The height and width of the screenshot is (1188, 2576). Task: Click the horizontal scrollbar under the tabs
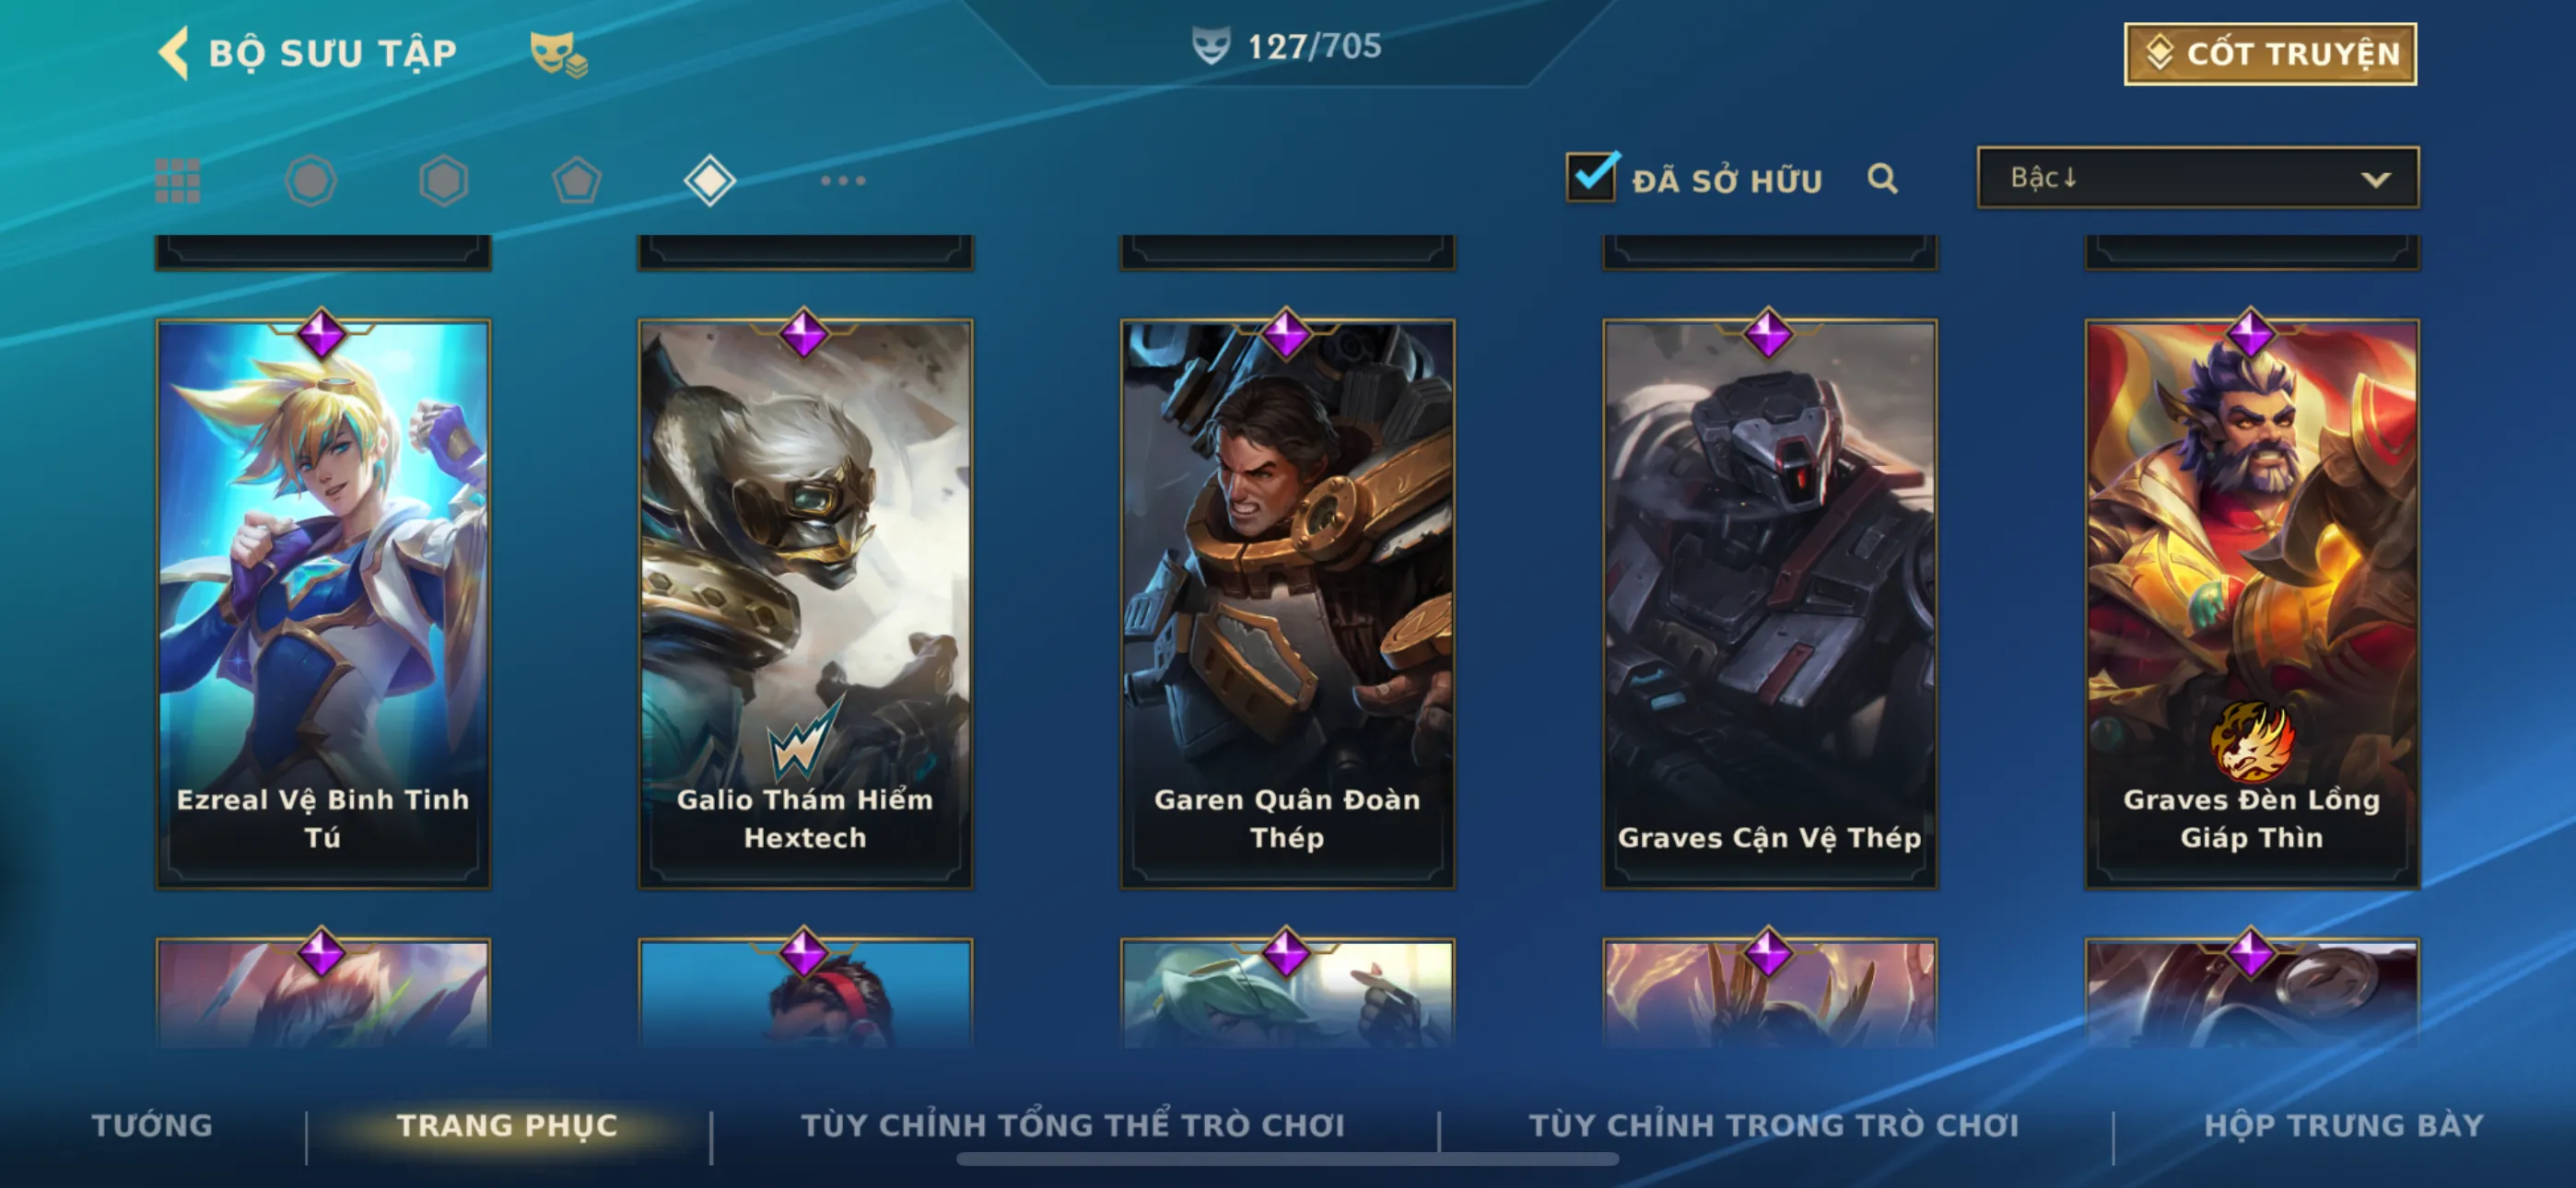[x=1287, y=1159]
